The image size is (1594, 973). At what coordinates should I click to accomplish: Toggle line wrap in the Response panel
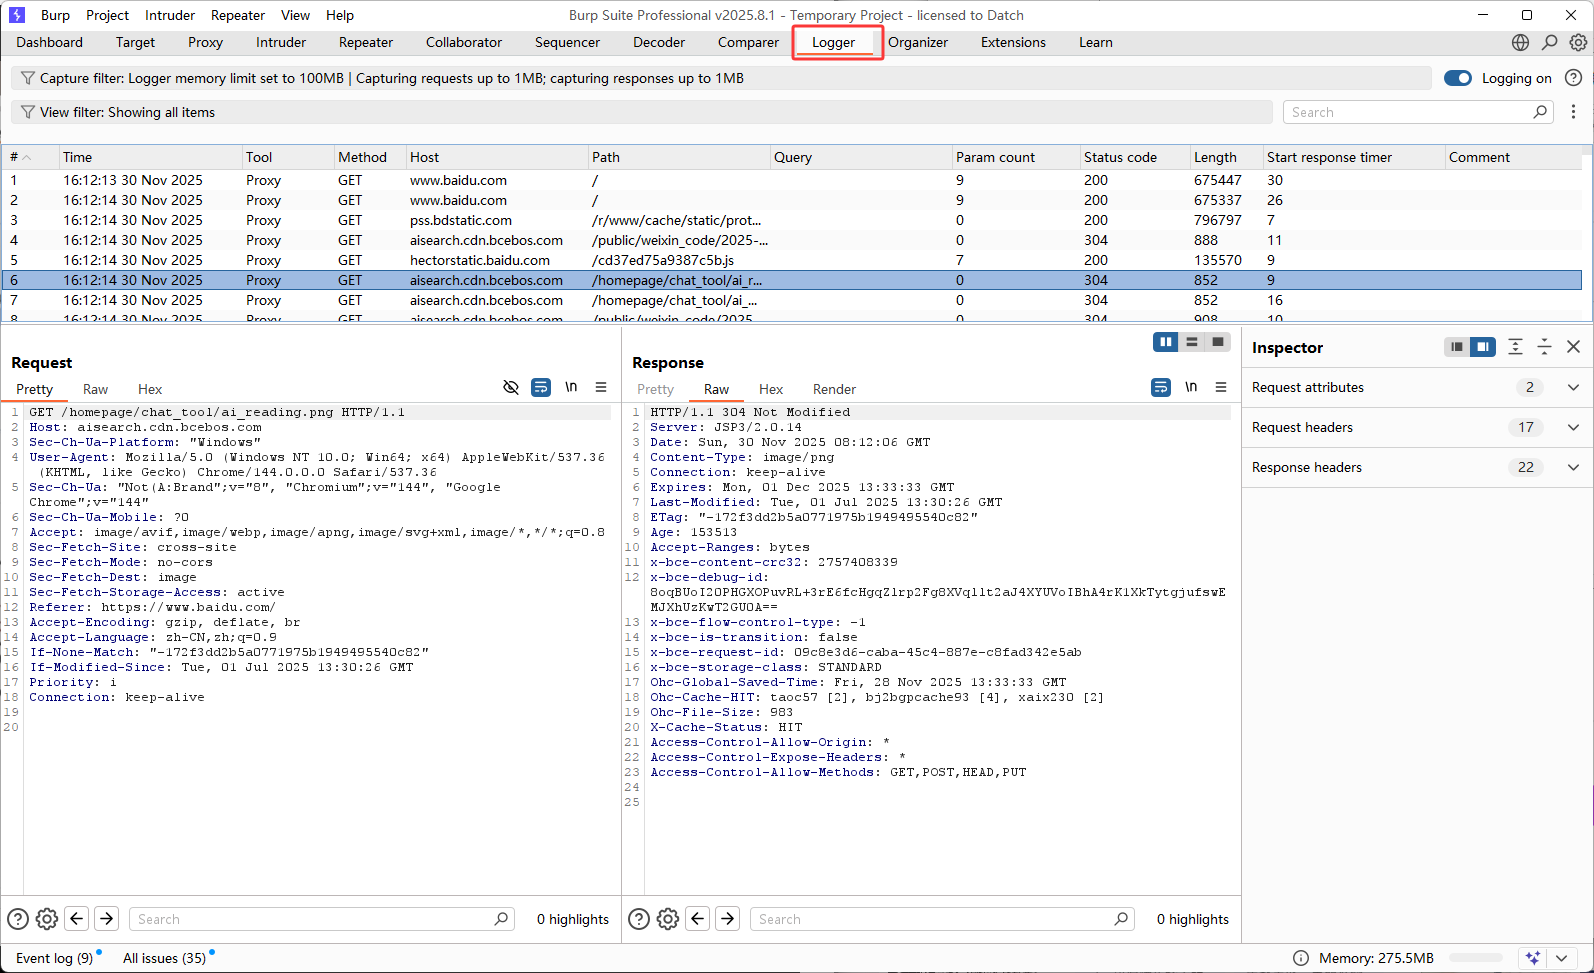1161,387
